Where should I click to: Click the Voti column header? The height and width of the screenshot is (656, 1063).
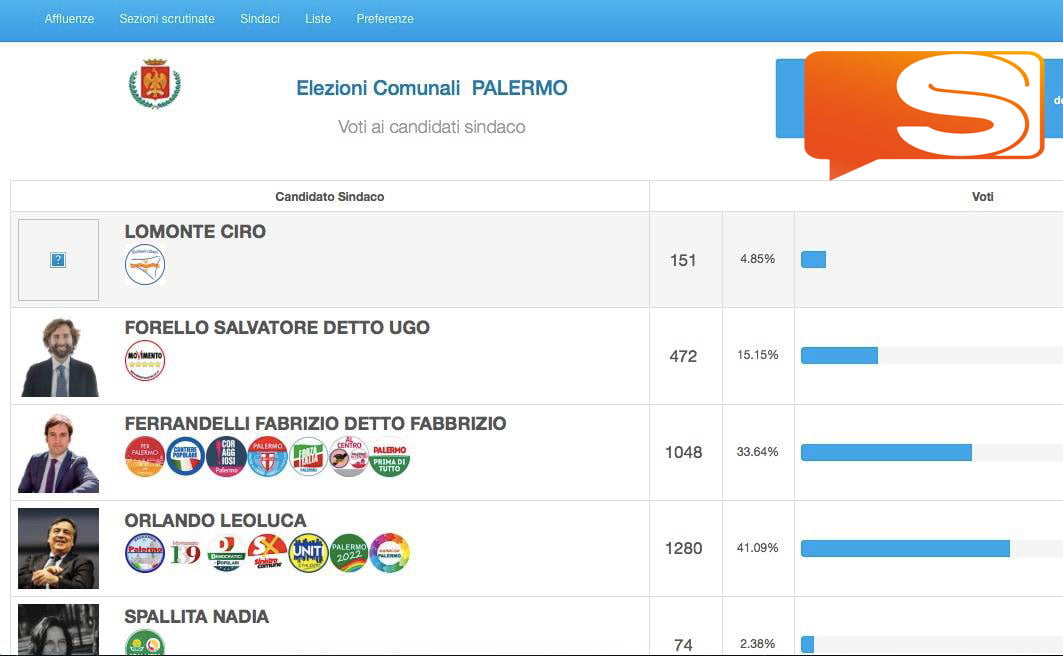coord(982,197)
